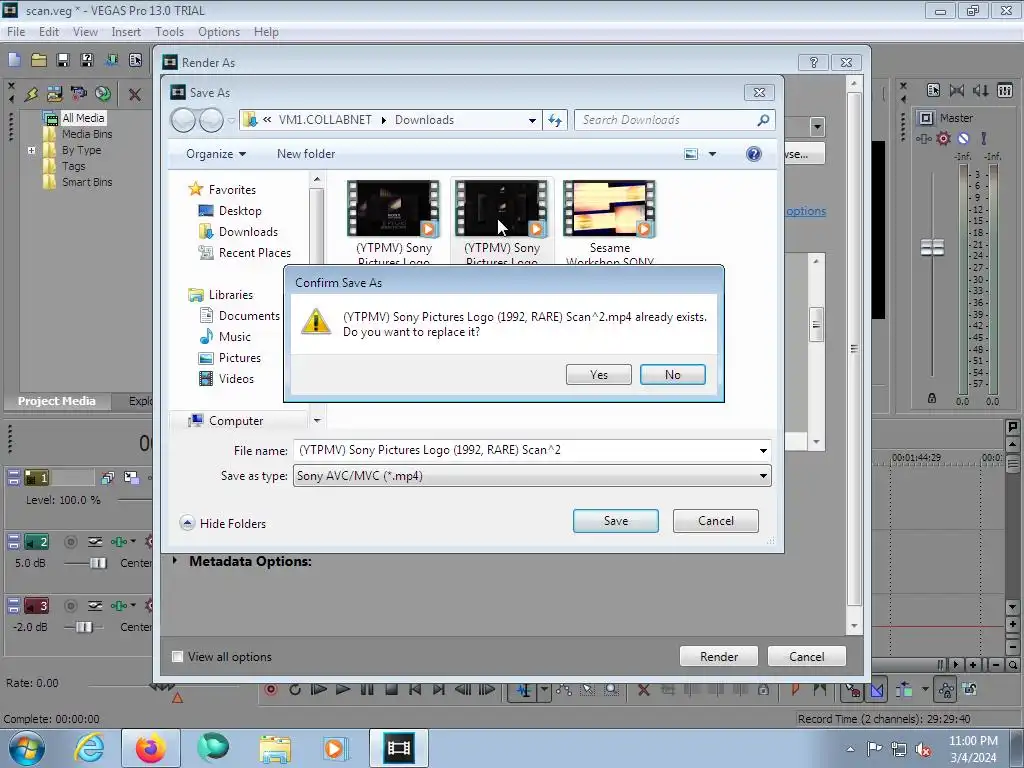This screenshot has width=1024, height=768.
Task: Click the track 2 Automation Settings gear icon
Action: click(148, 541)
